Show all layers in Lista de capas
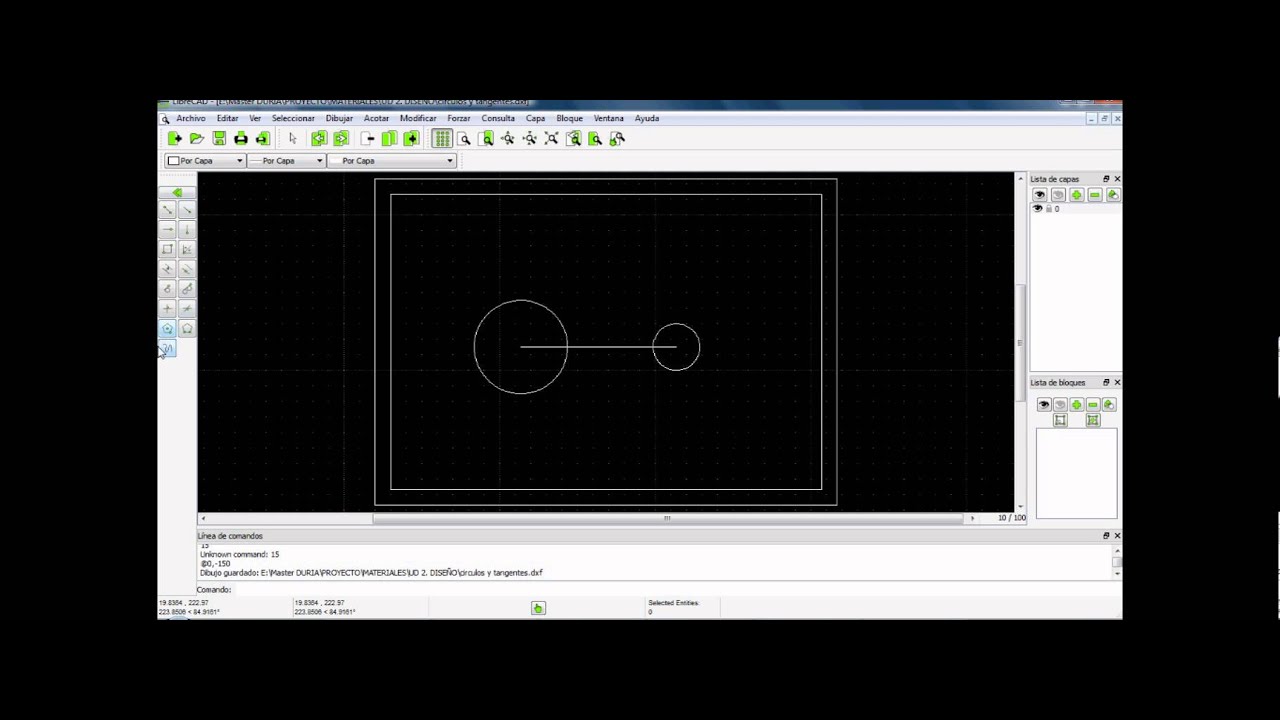This screenshot has height=720, width=1280. point(1040,195)
